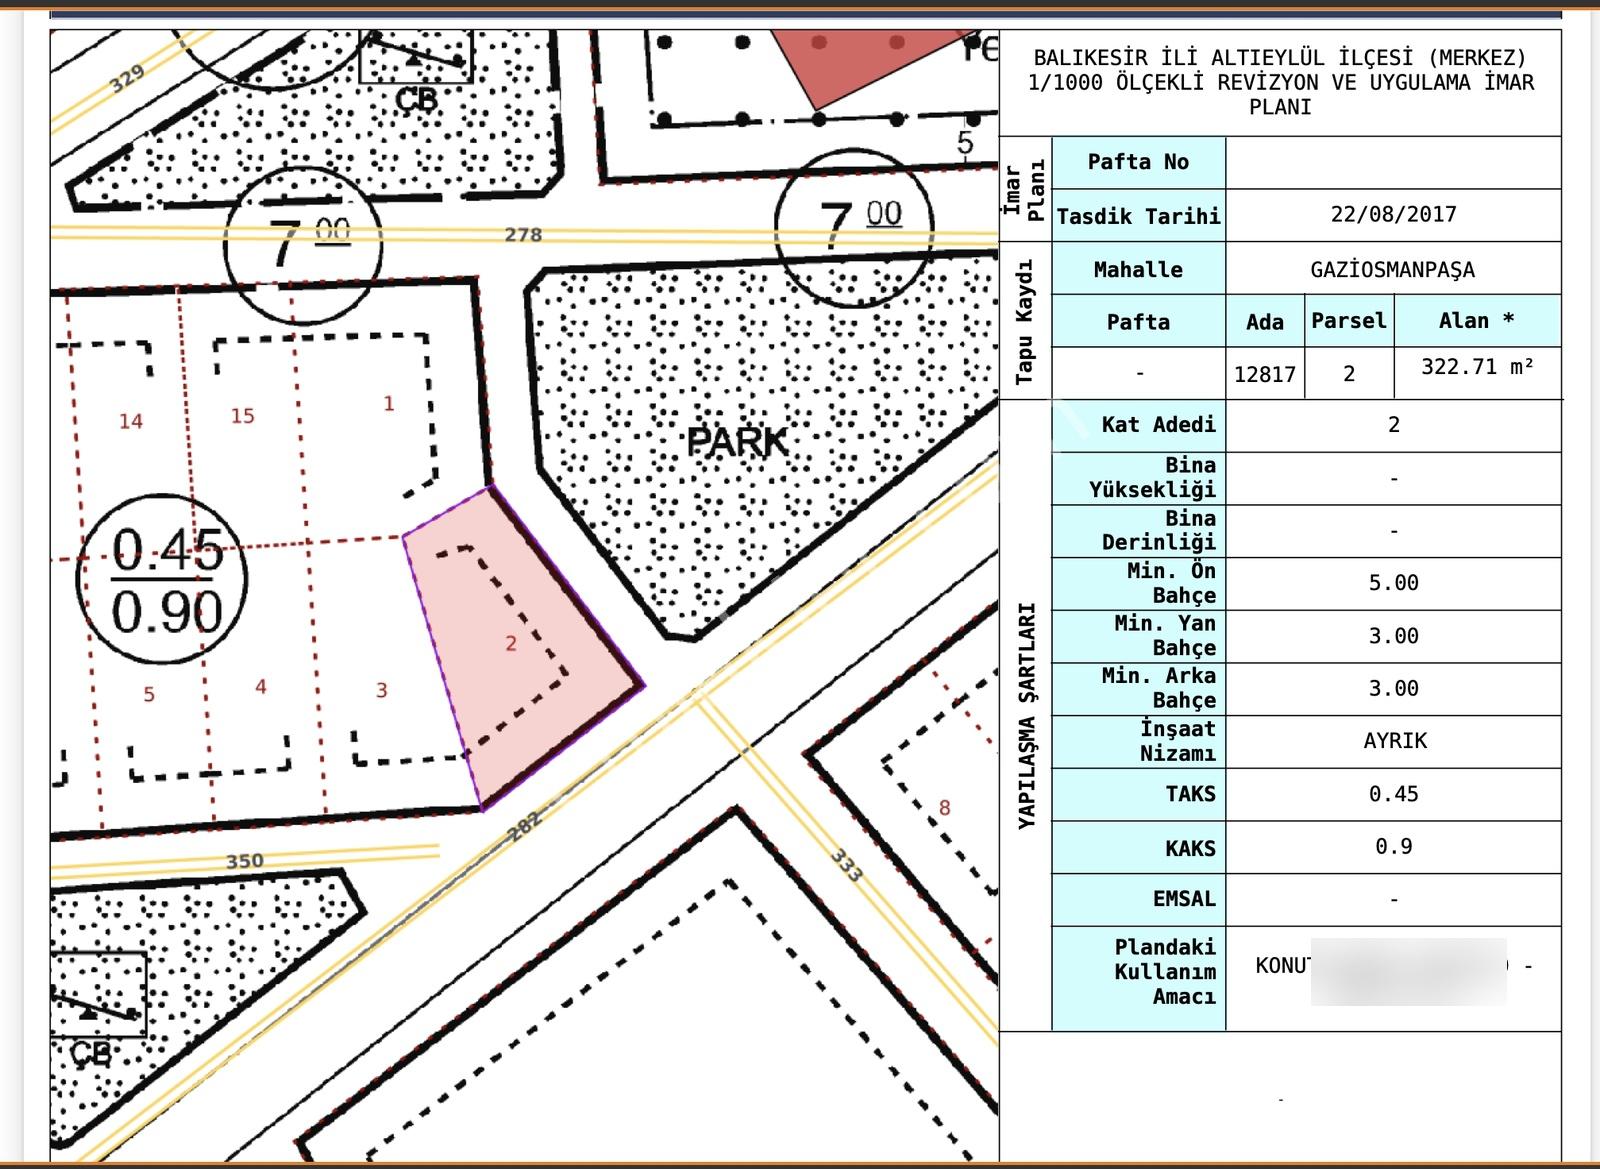
Task: Click the GAZİOSMANPAŞA mahalle cell
Action: point(1393,269)
